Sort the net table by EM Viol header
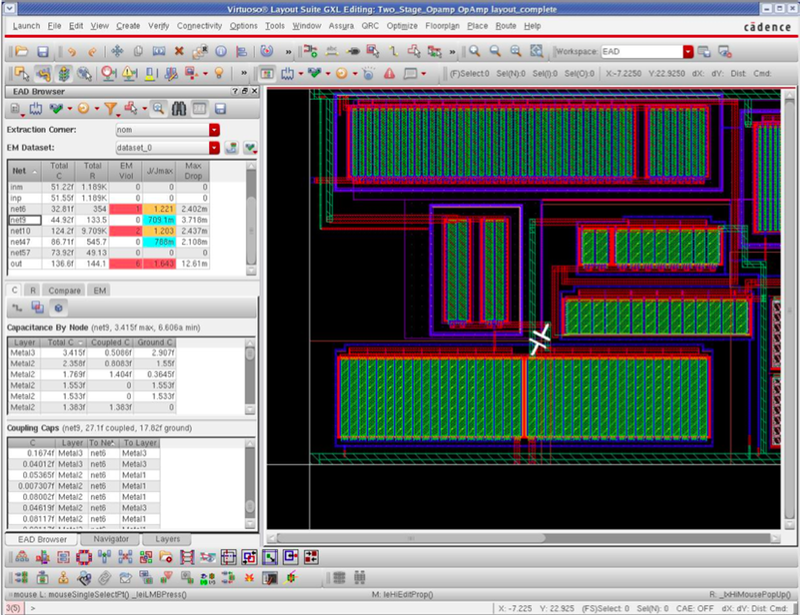Screen dimensions: 800x615 [126, 171]
